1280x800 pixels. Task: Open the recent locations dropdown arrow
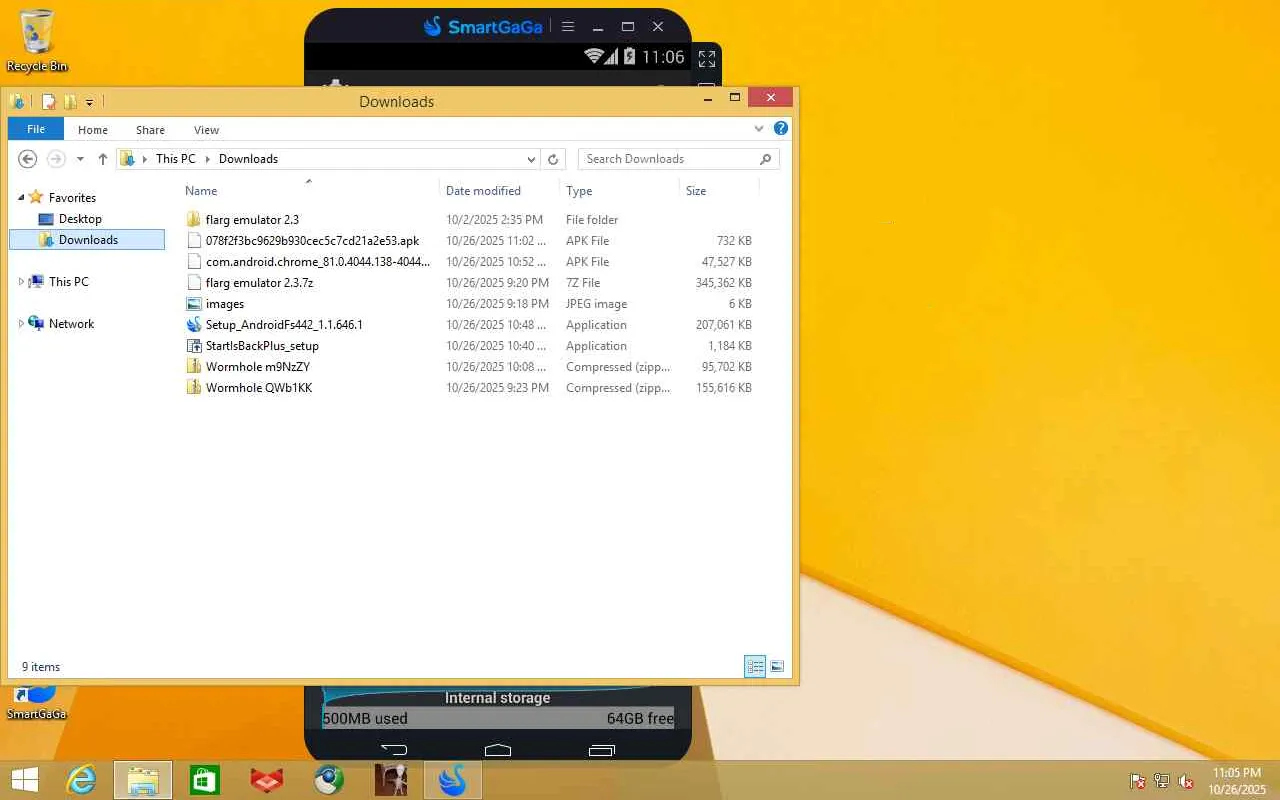tap(80, 159)
